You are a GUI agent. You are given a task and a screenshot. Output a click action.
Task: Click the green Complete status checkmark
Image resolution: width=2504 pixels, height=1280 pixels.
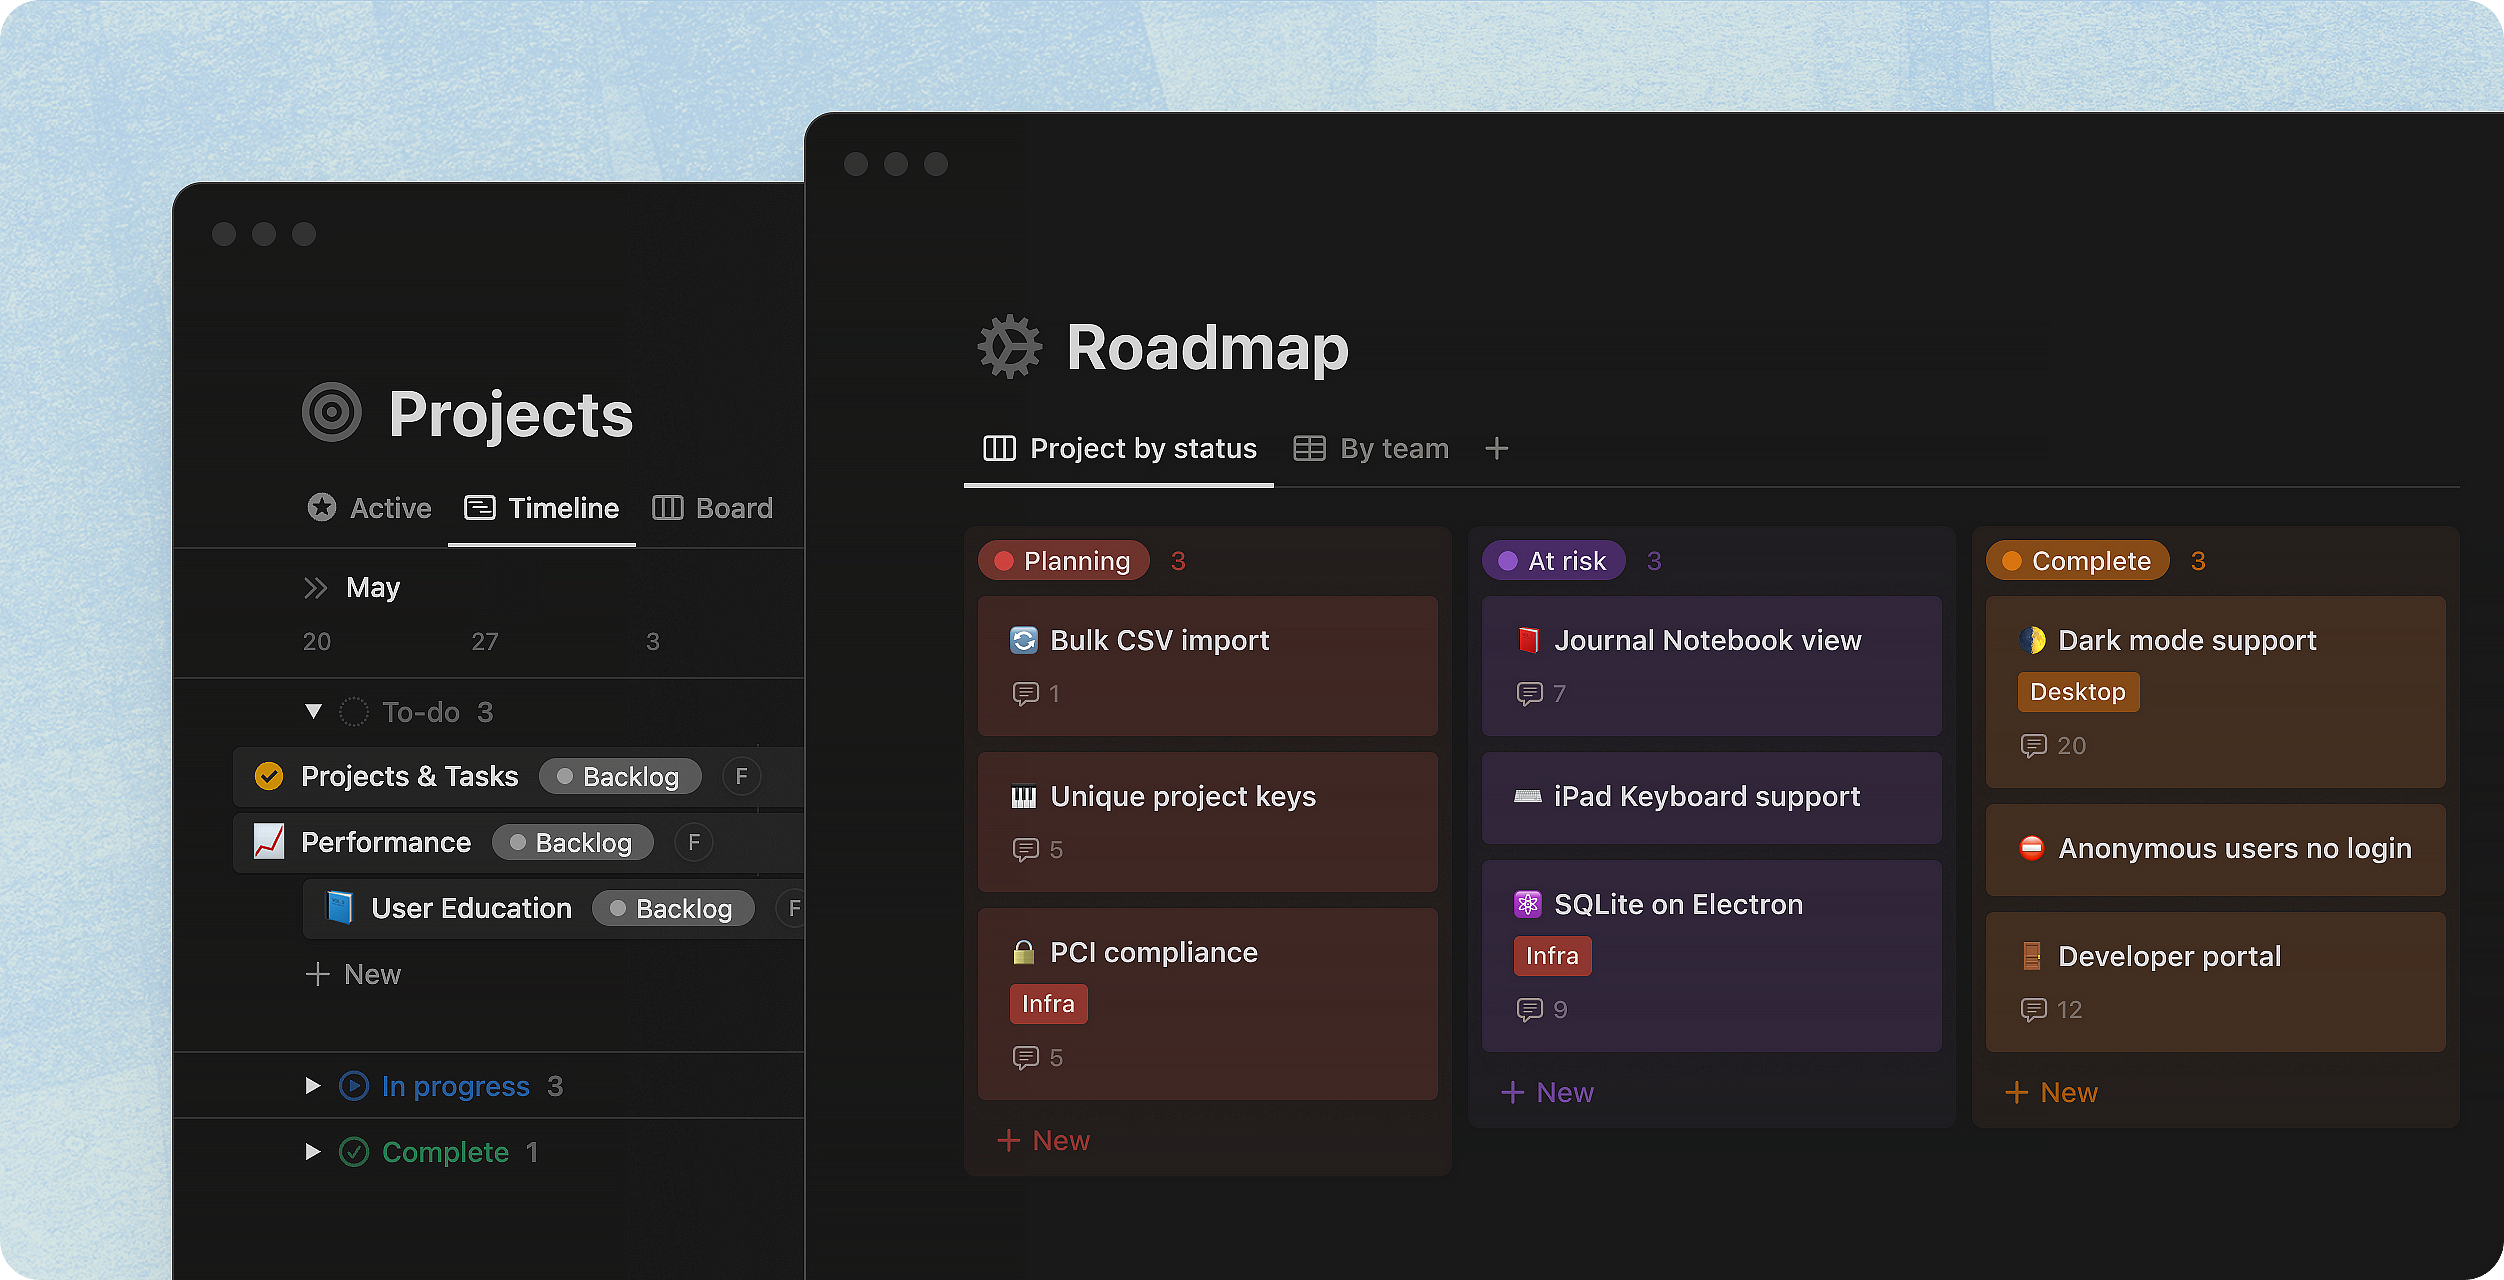(x=354, y=1152)
